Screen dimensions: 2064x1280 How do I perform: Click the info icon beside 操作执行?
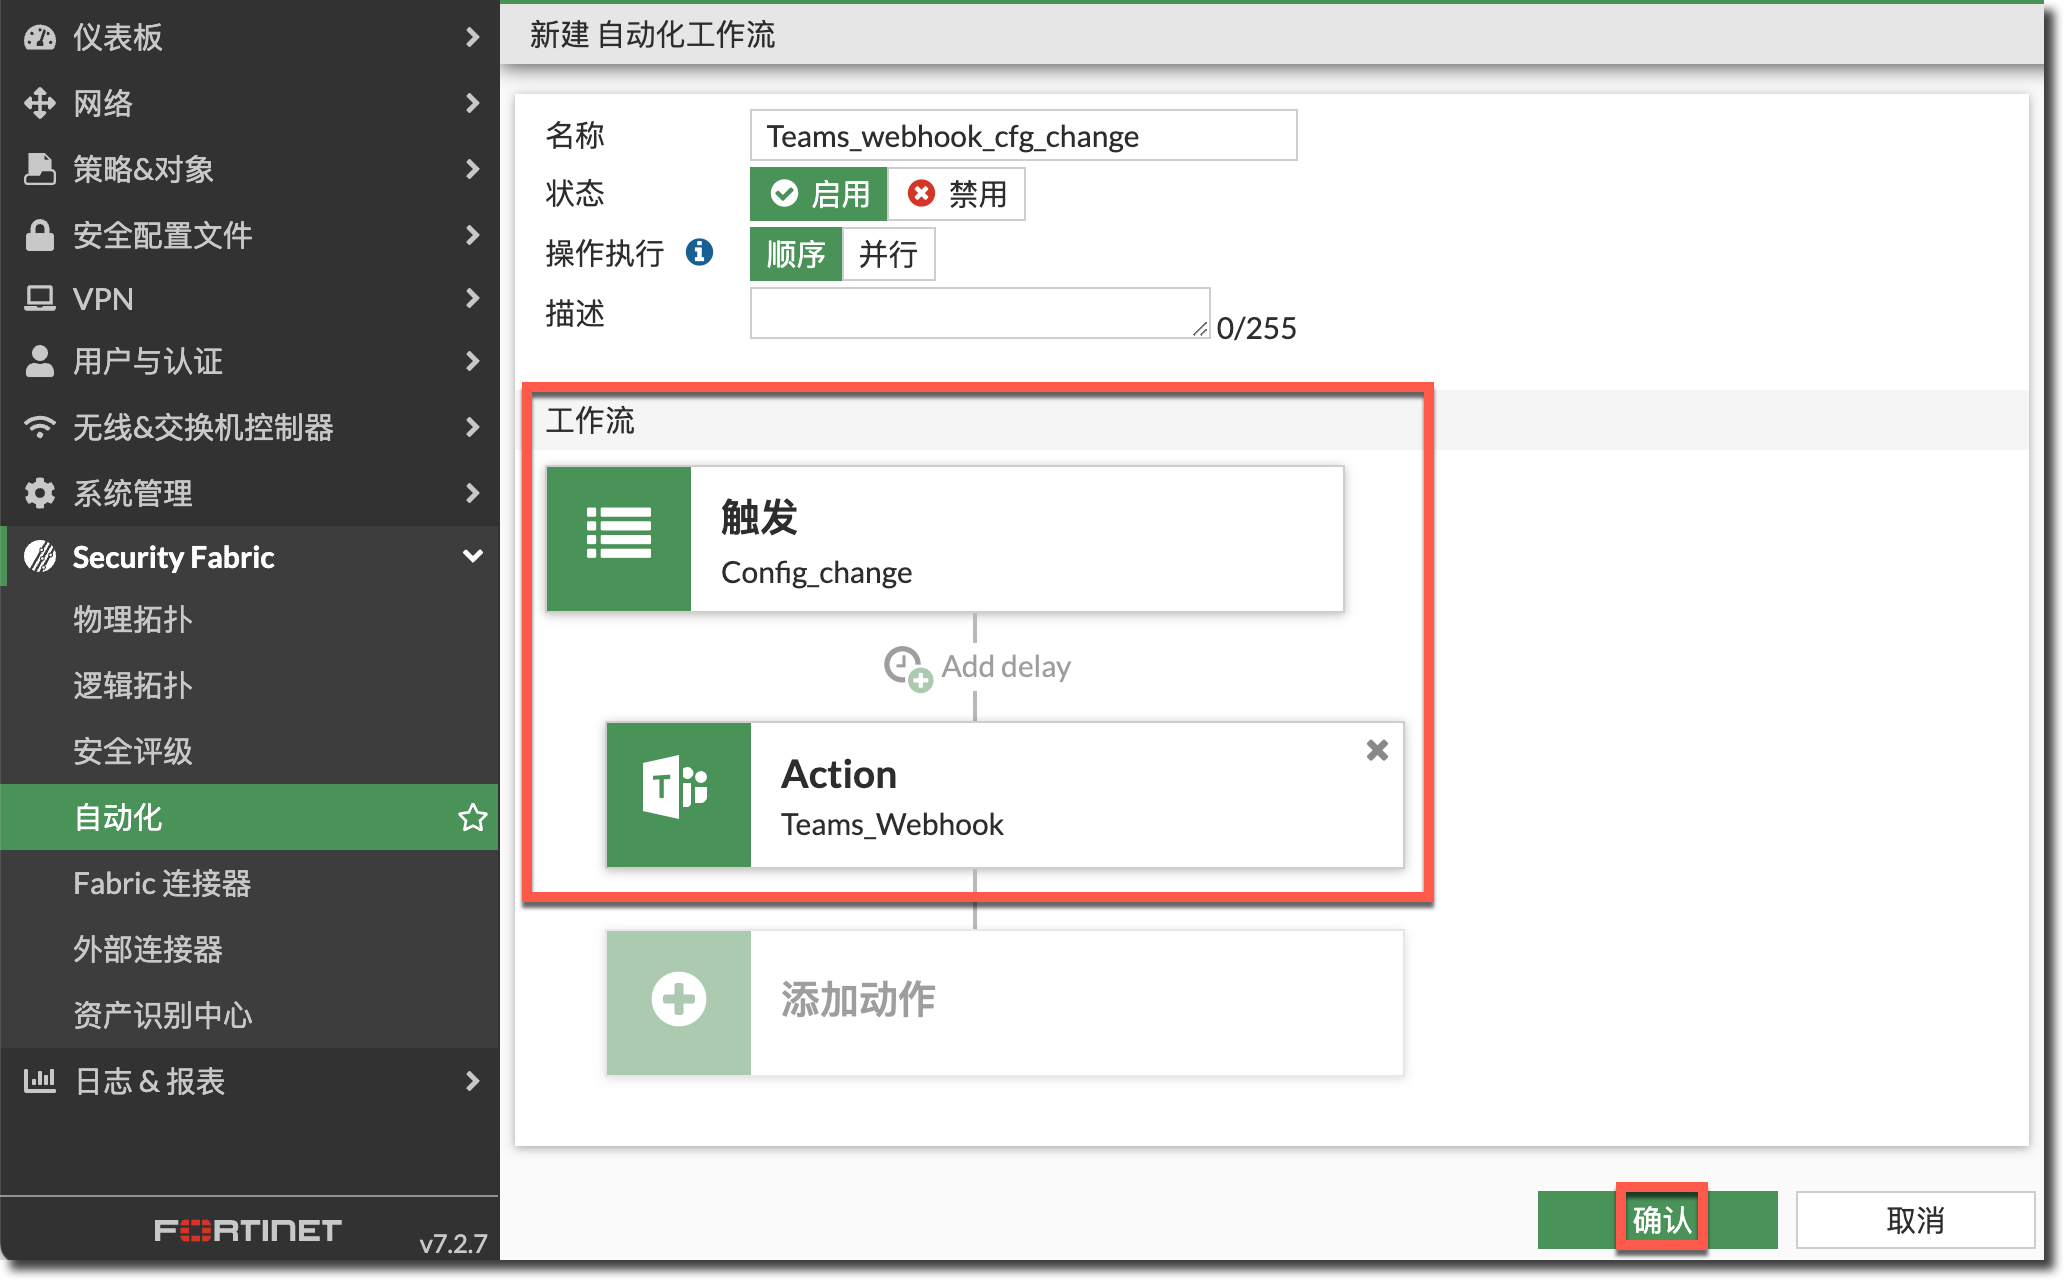(x=699, y=252)
